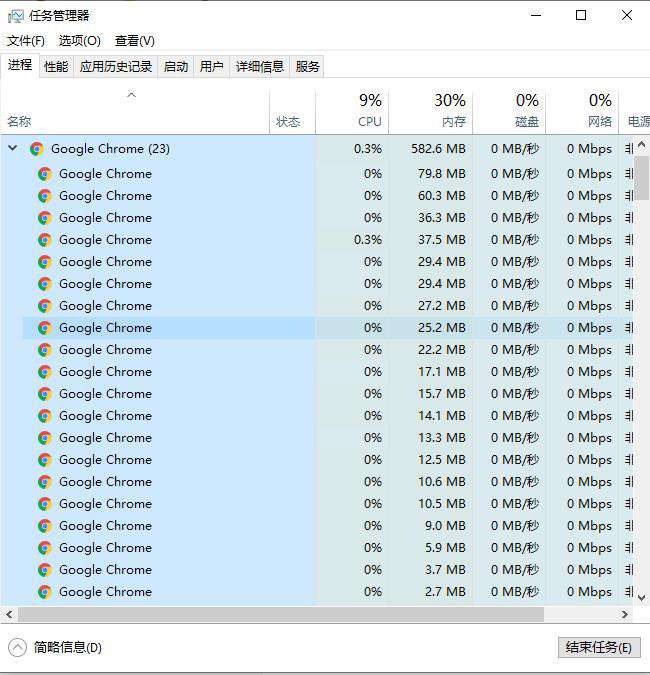650x675 pixels.
Task: Sort by the 电源 column header
Action: [635, 111]
